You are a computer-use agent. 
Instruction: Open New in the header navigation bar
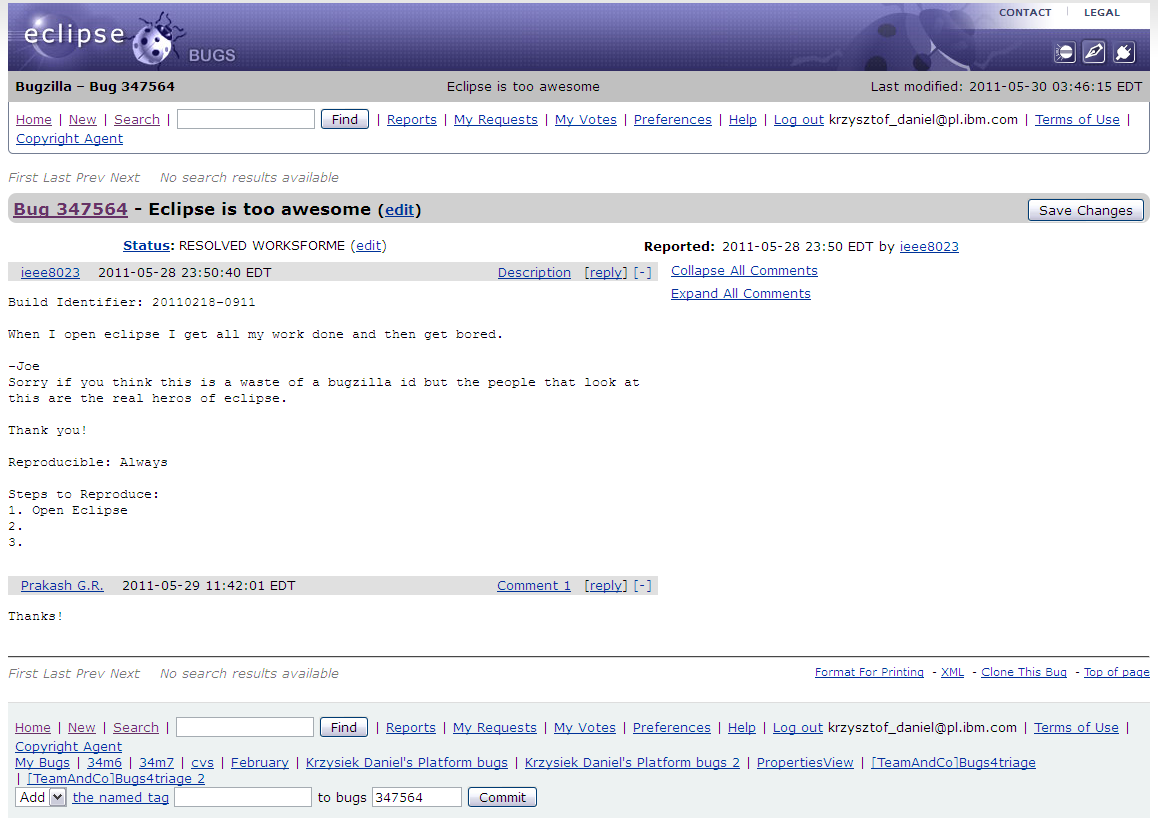[83, 120]
